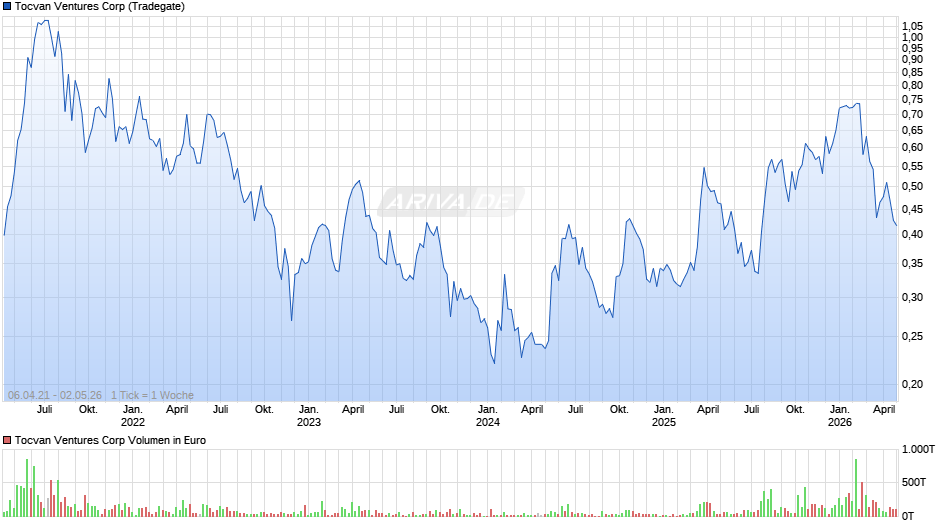Click the '0,90' price axis label
940x526 pixels.
point(912,59)
